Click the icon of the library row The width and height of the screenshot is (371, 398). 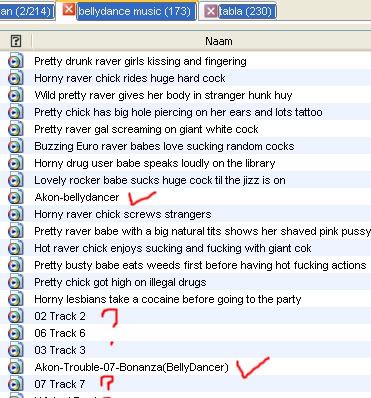15,163
